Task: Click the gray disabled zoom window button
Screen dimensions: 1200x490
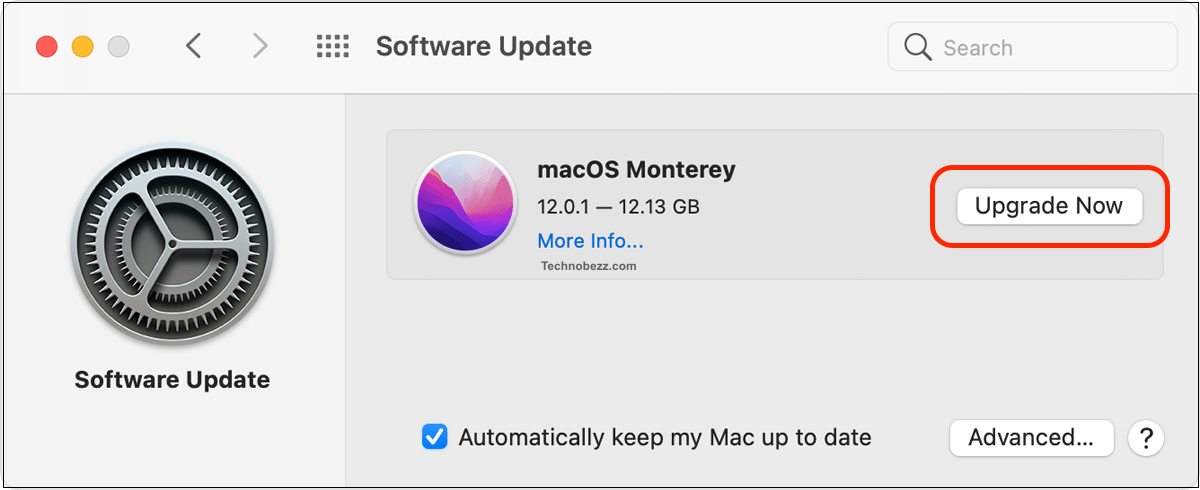Action: (119, 46)
